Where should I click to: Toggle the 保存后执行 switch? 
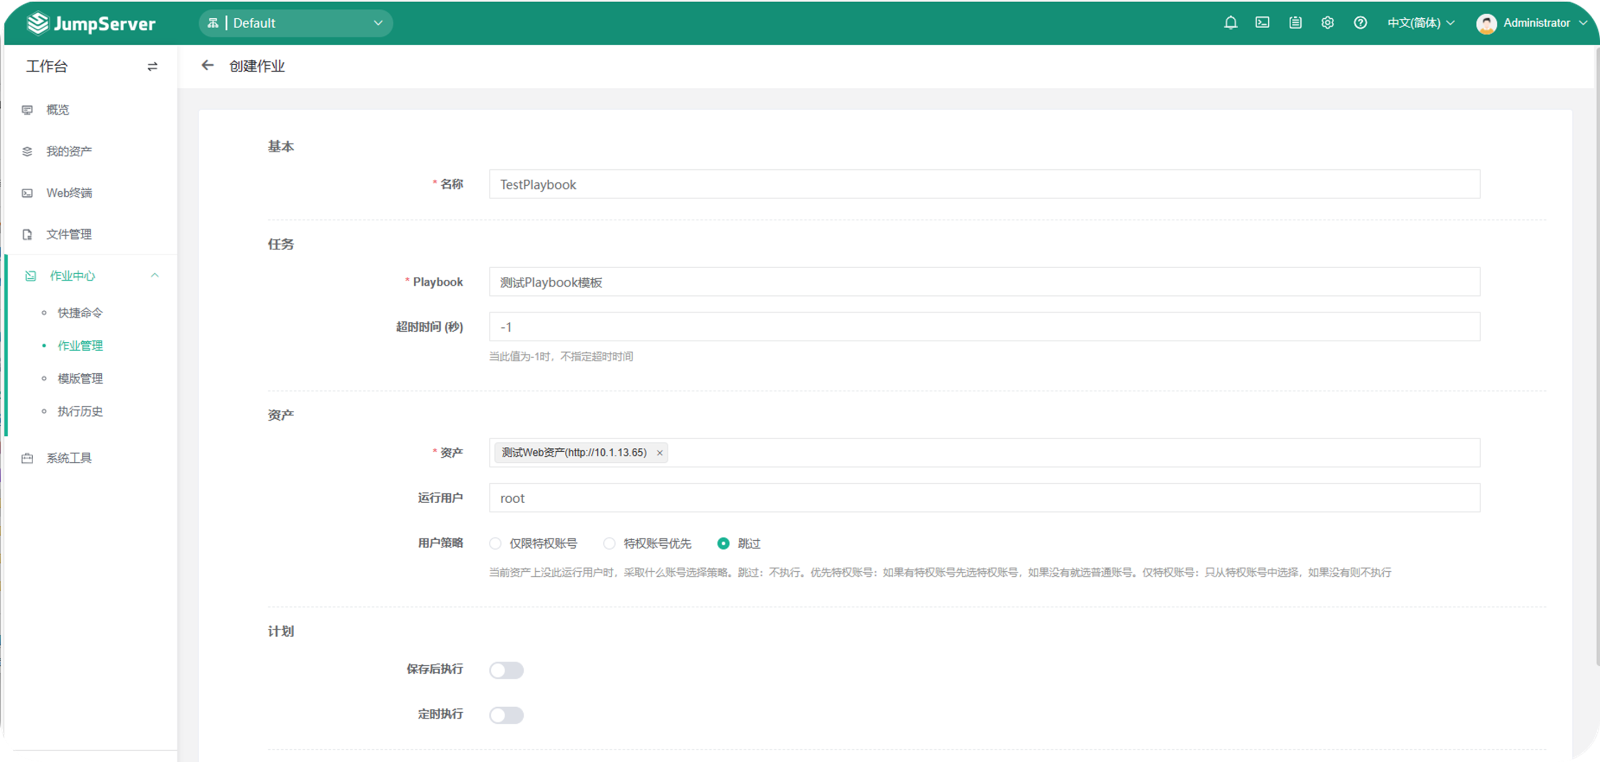[506, 670]
